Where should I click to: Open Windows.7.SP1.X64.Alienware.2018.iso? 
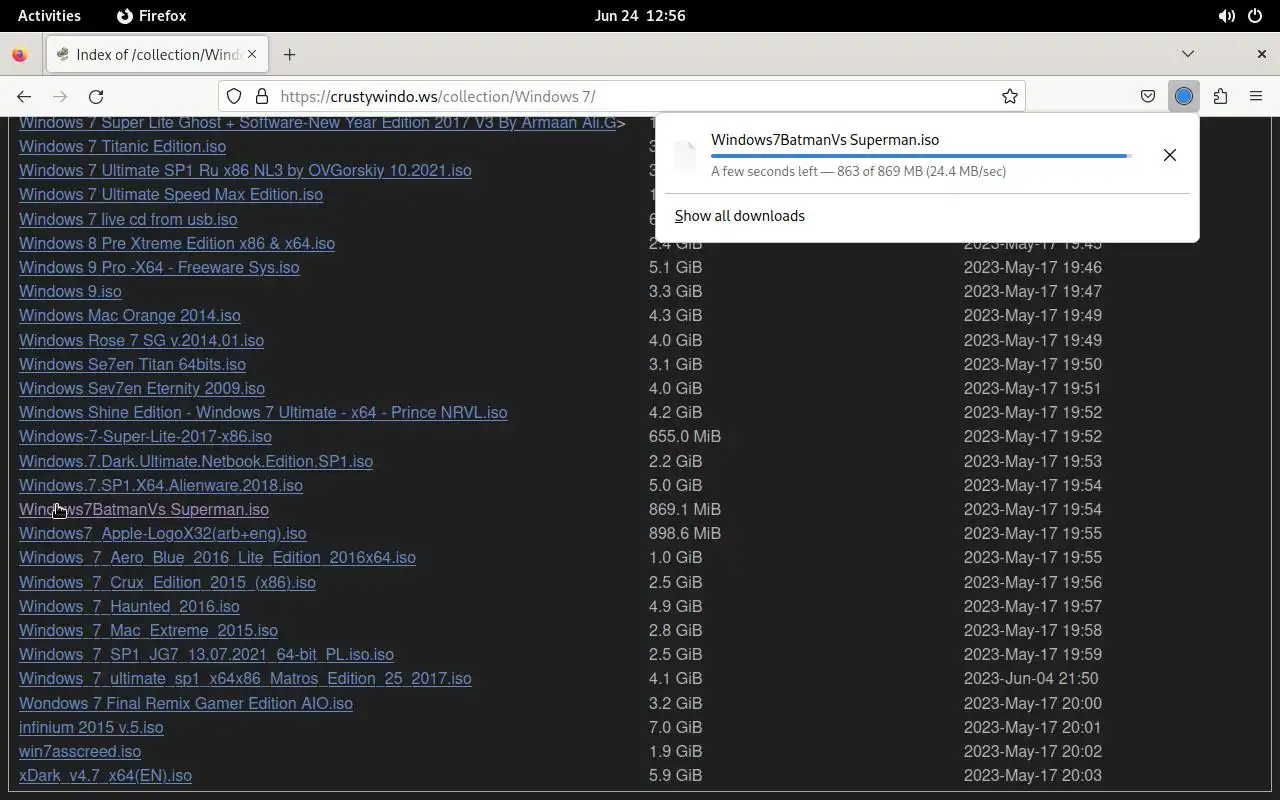pyautogui.click(x=161, y=485)
